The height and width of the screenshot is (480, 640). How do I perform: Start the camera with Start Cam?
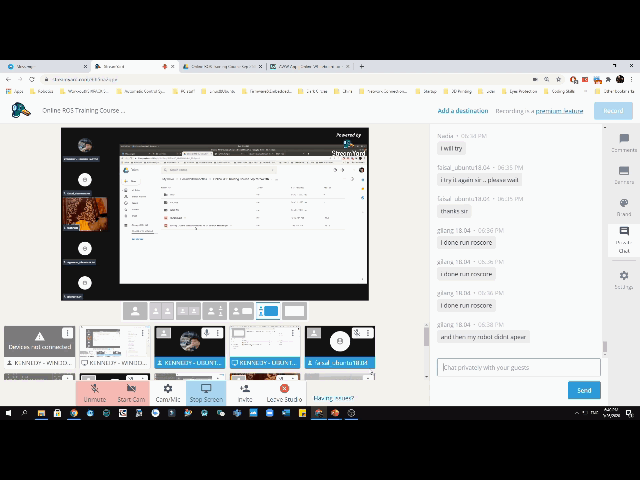click(x=131, y=393)
